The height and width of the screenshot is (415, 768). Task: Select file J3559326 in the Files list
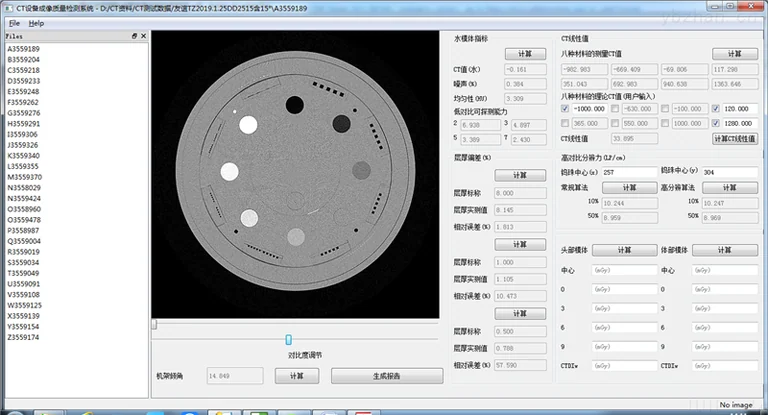point(24,145)
